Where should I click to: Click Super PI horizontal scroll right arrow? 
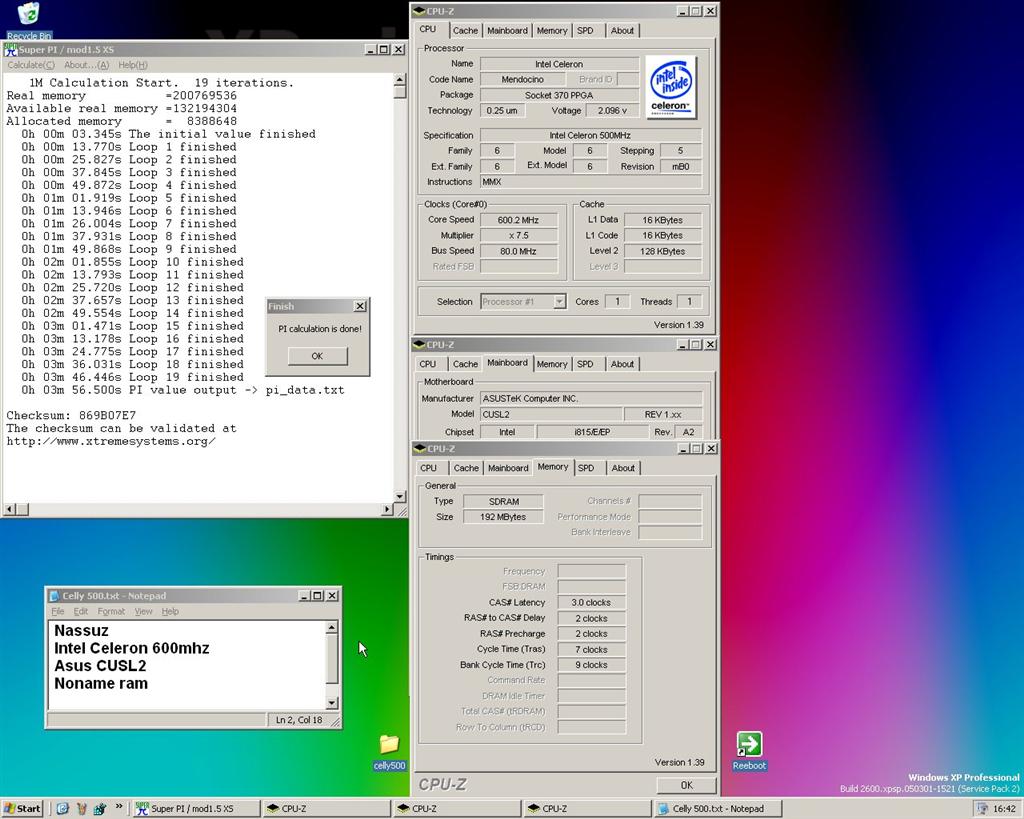(x=387, y=509)
